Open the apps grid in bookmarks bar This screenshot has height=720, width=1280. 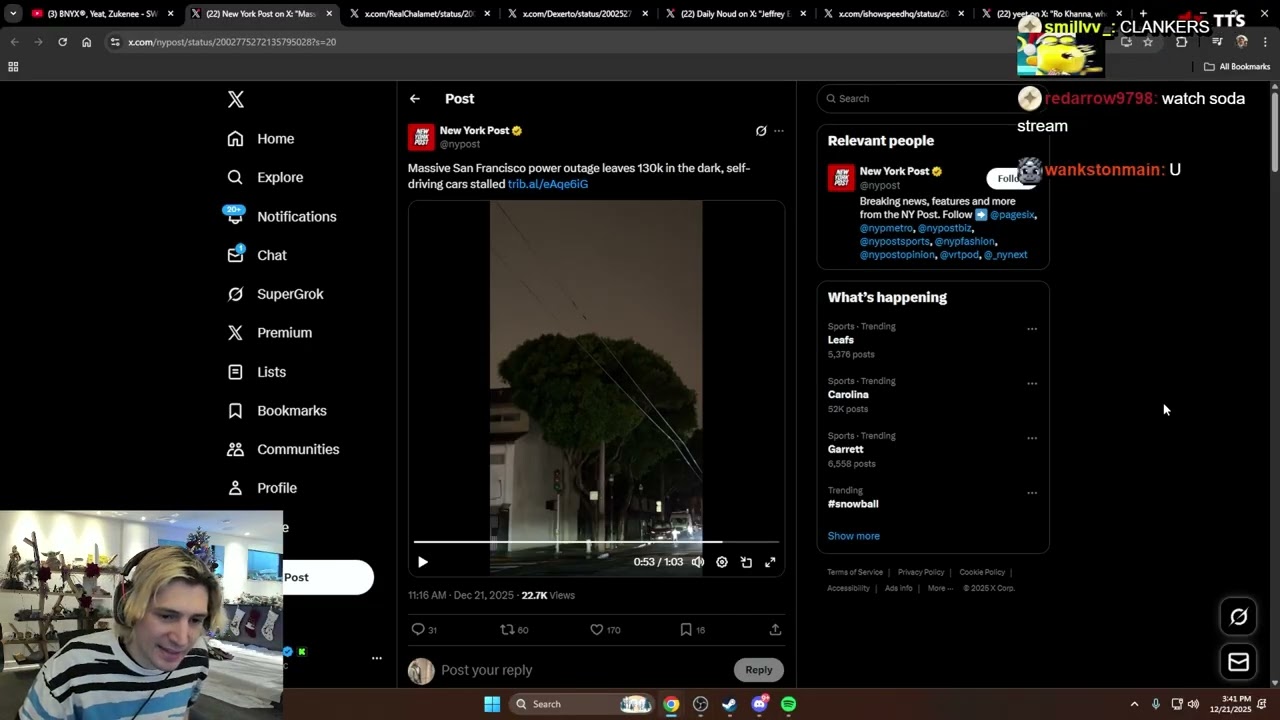(13, 67)
